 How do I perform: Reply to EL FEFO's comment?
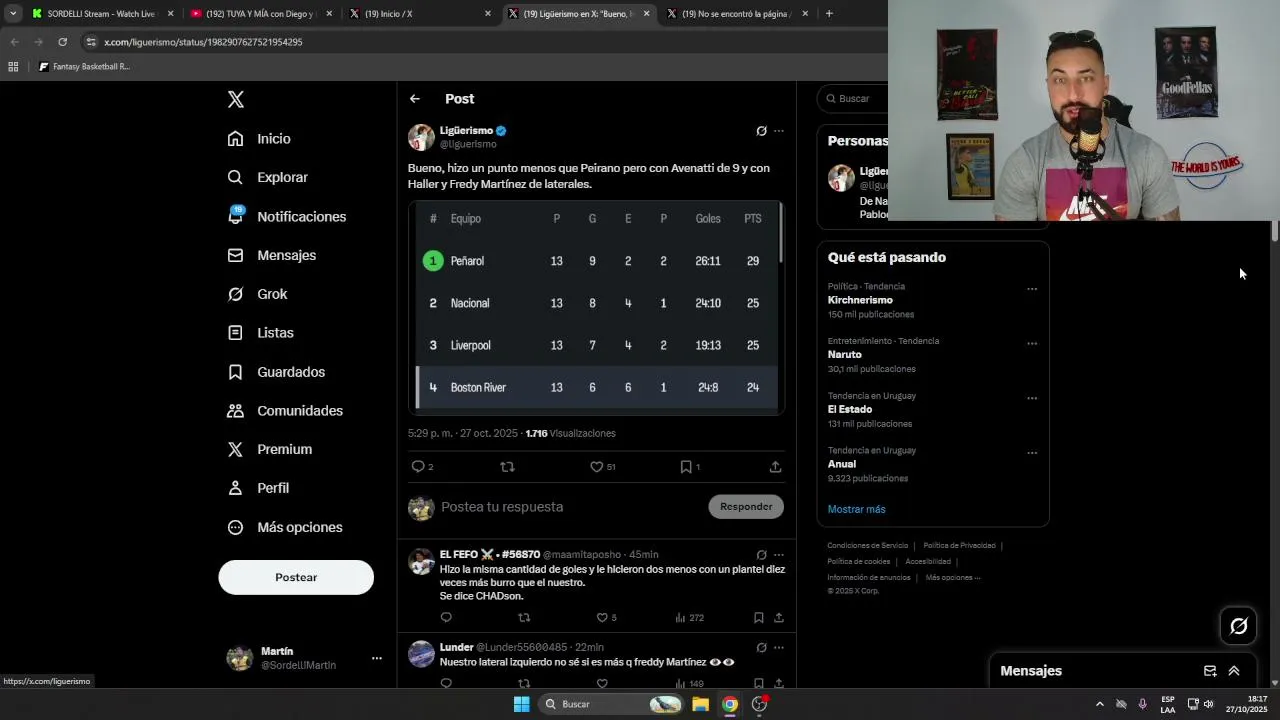click(446, 618)
